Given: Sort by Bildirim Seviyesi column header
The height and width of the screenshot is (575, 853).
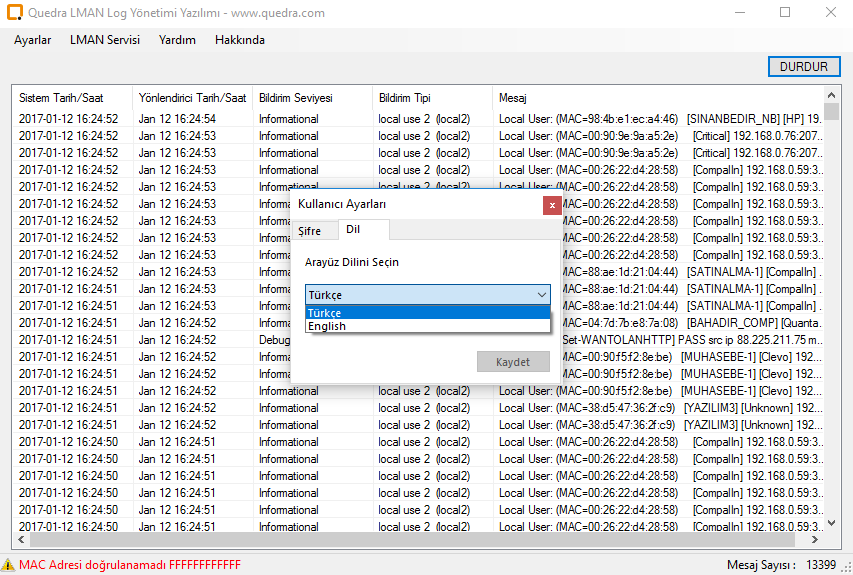Looking at the screenshot, I should pyautogui.click(x=296, y=98).
